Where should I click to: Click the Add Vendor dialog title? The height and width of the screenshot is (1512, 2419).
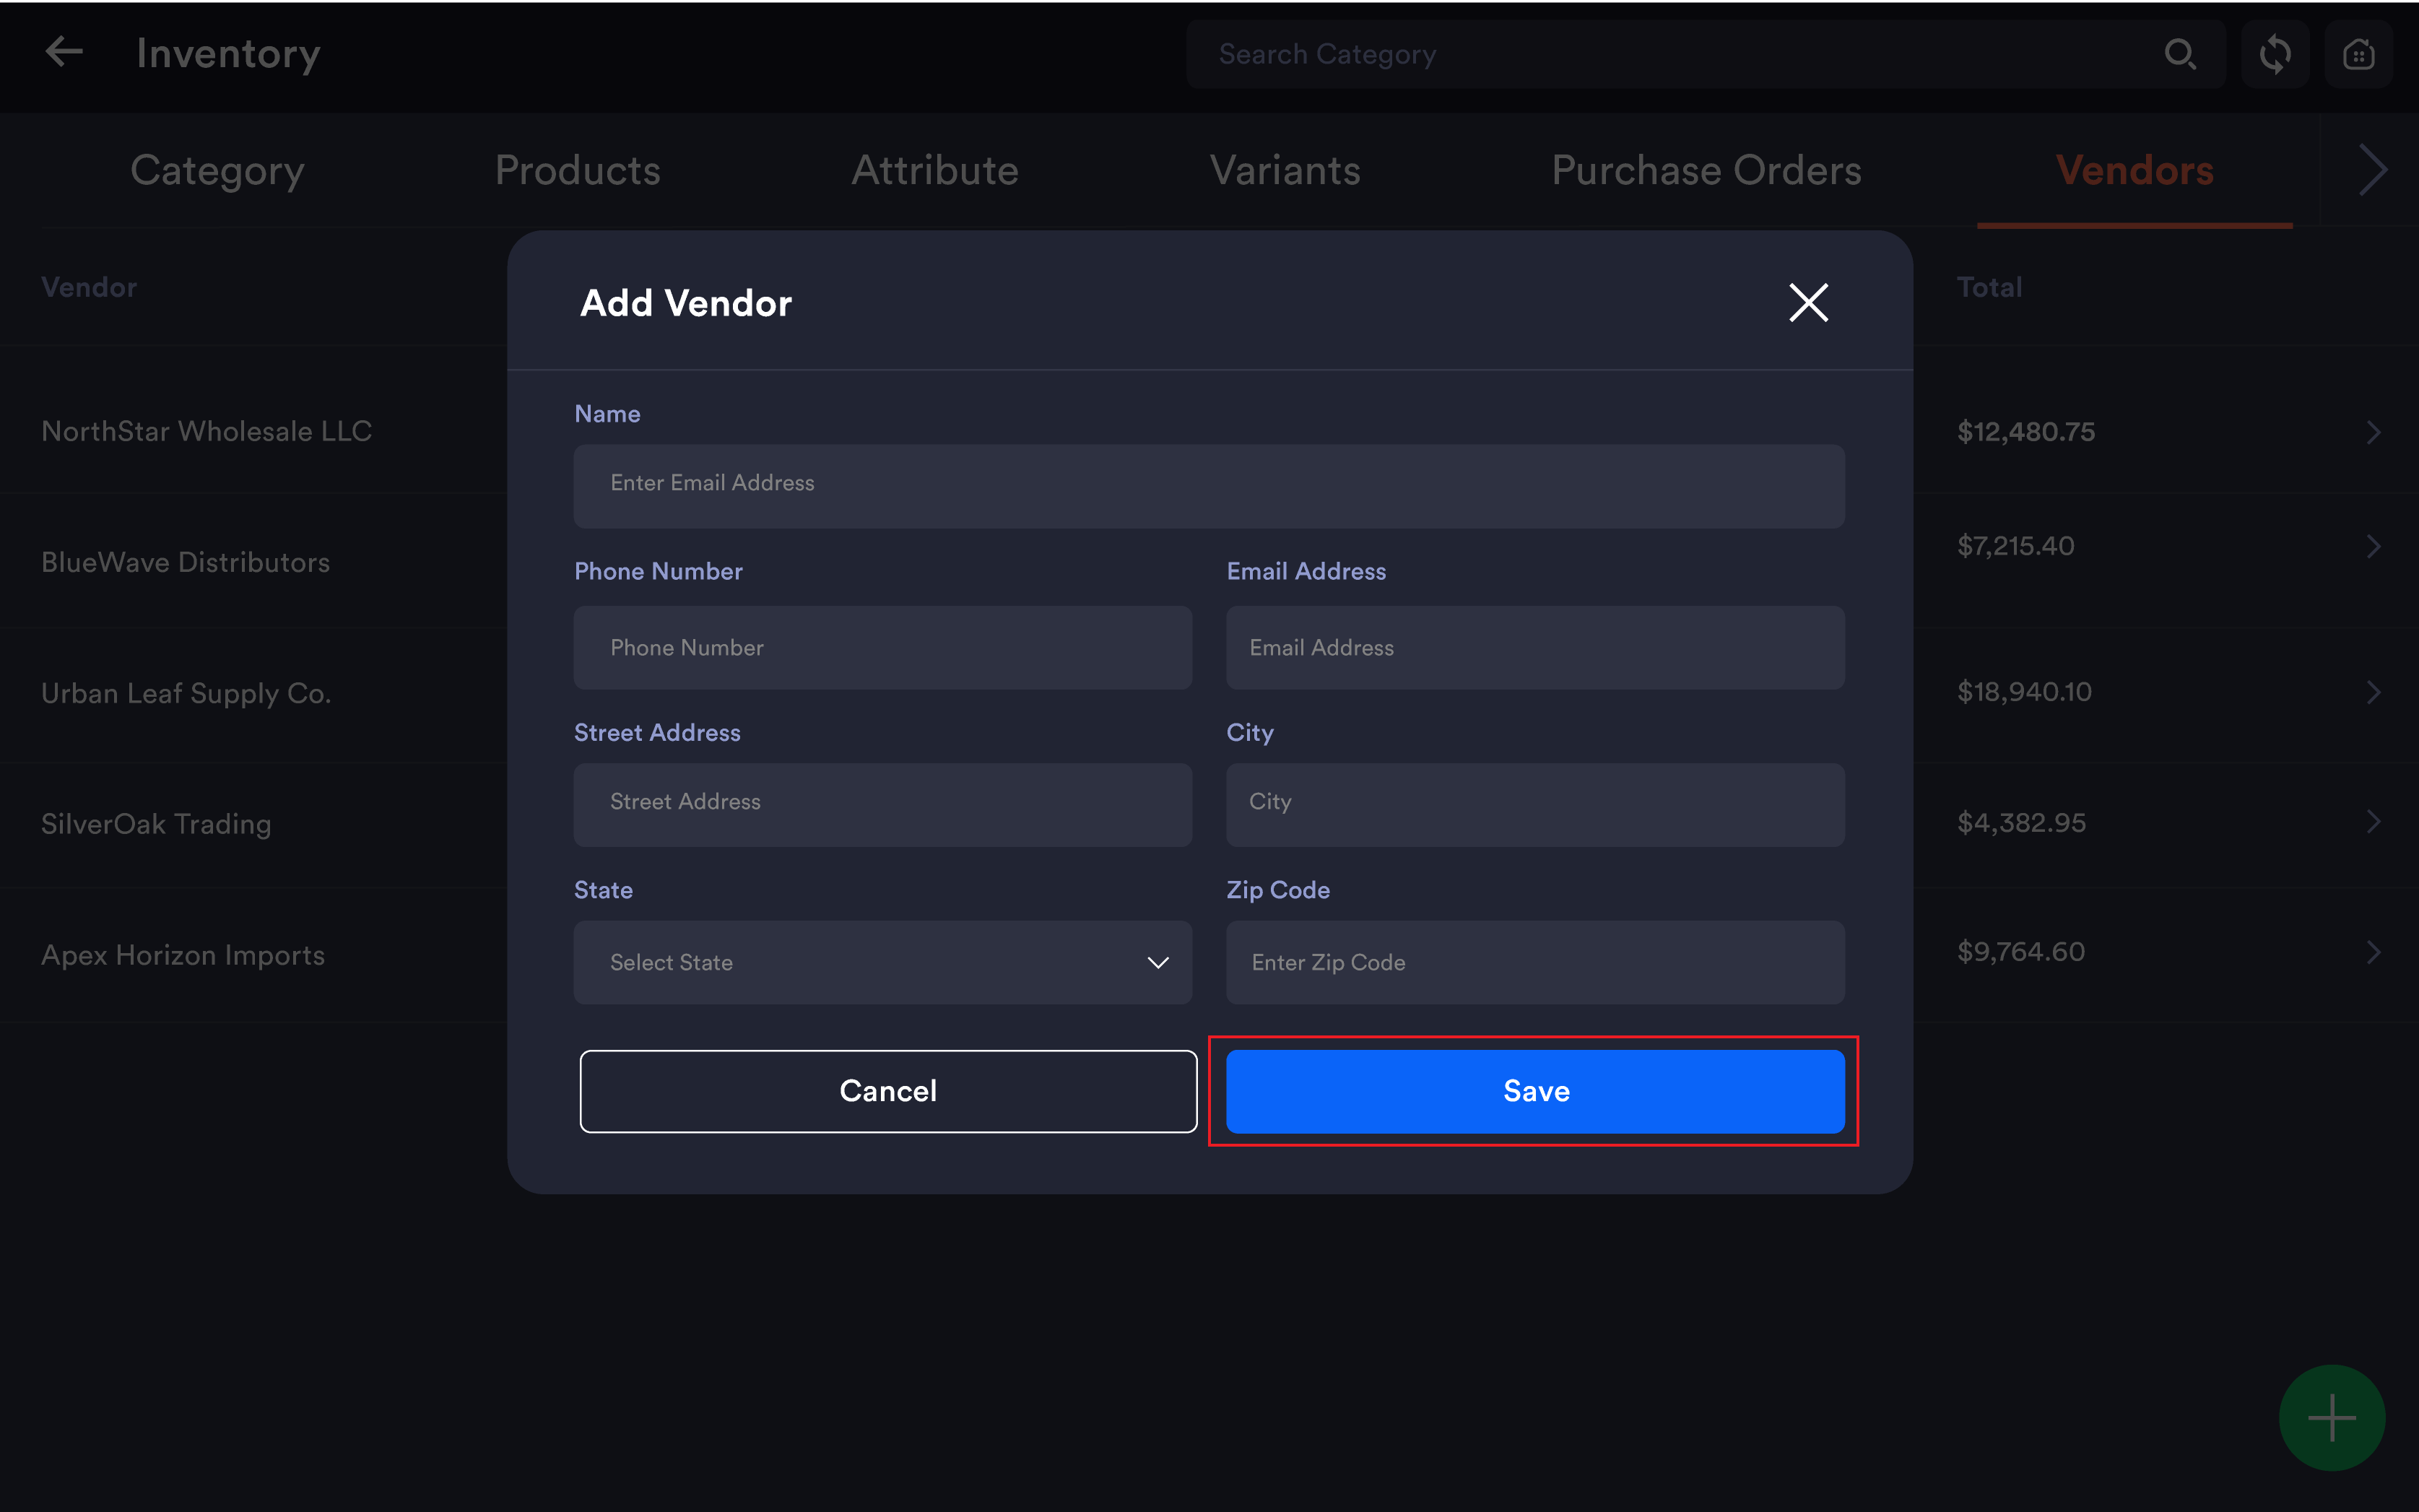point(686,303)
